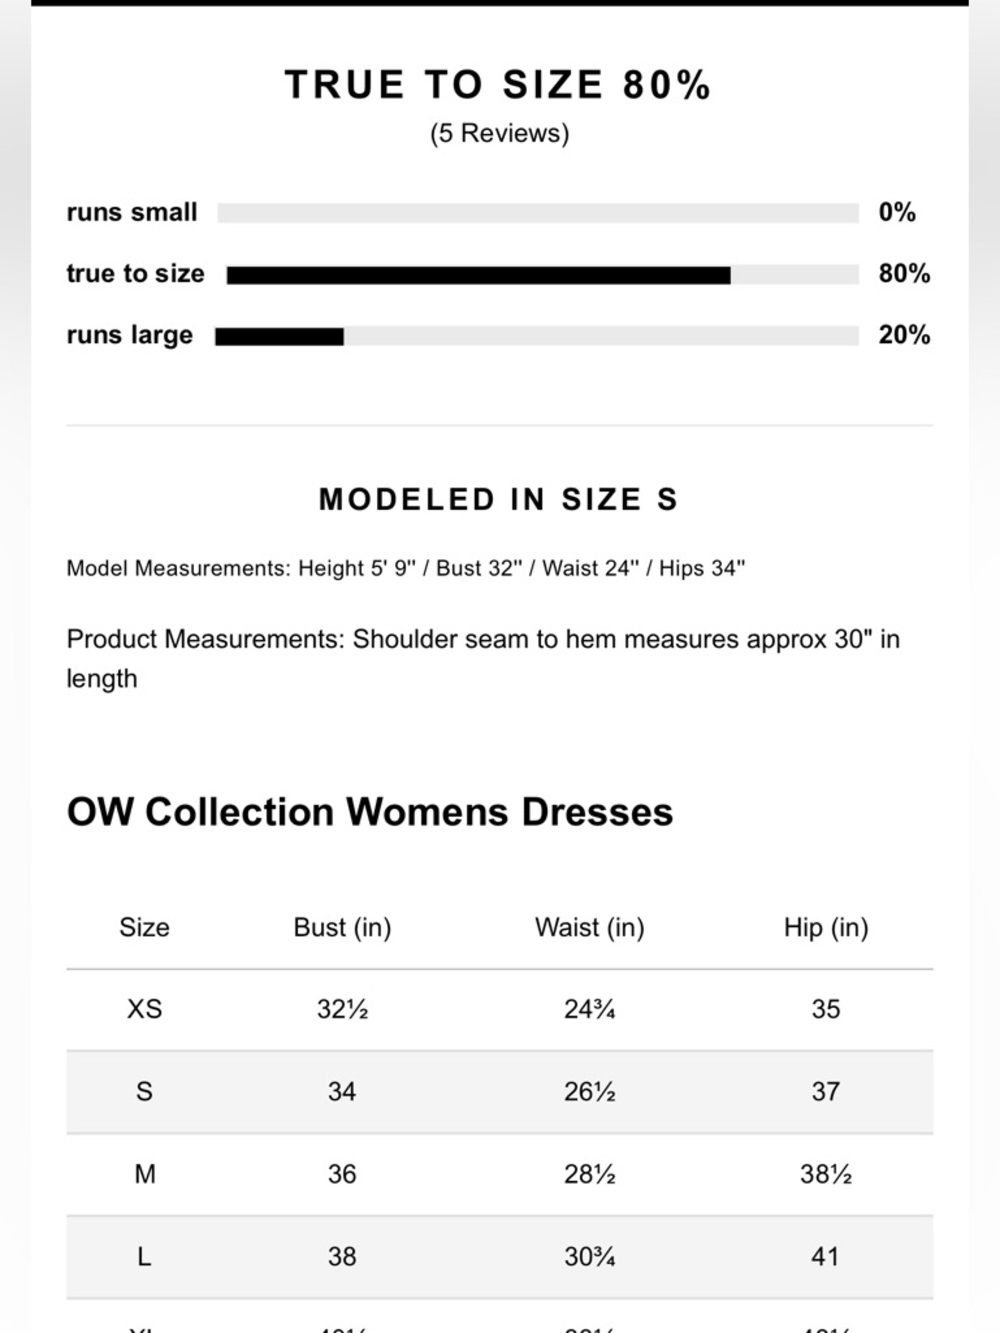This screenshot has width=1000, height=1333.
Task: Click the MODELED IN SIZE S heading
Action: click(x=498, y=499)
